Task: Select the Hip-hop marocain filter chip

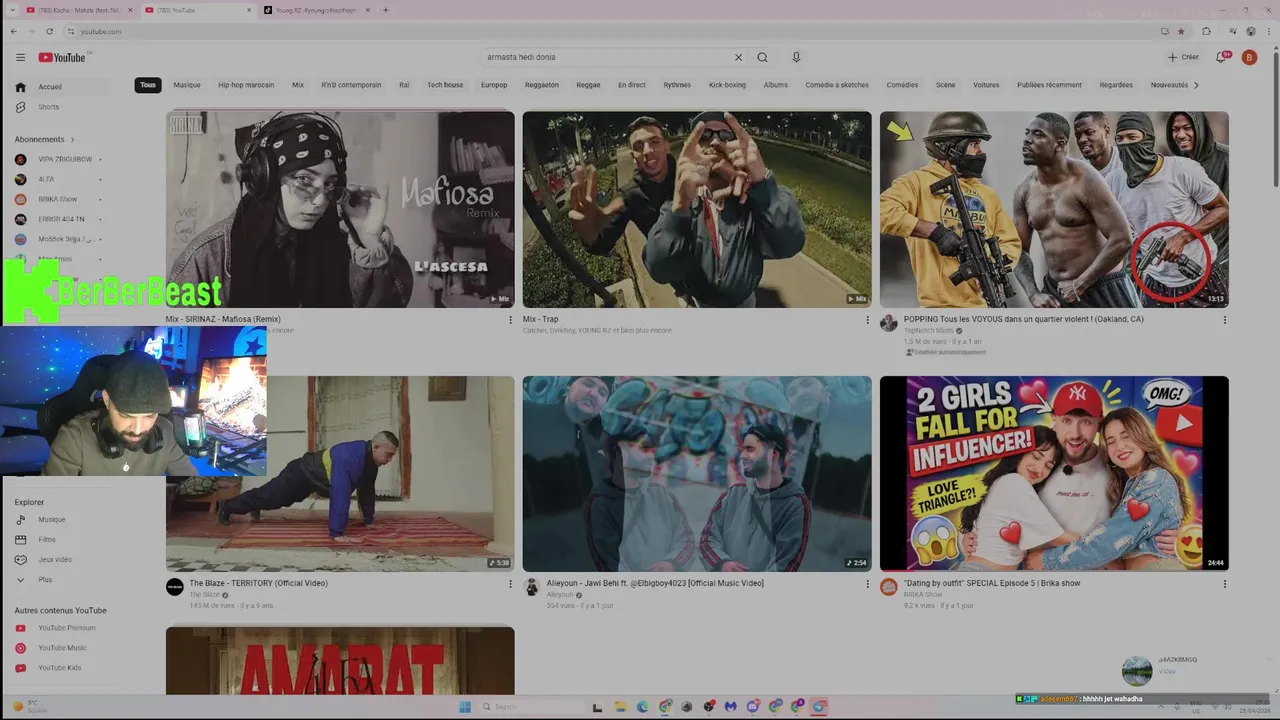Action: (246, 85)
